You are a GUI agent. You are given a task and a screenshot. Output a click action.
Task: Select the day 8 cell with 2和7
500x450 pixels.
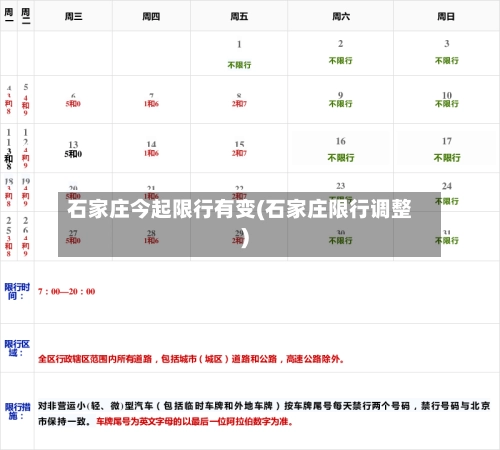click(239, 100)
